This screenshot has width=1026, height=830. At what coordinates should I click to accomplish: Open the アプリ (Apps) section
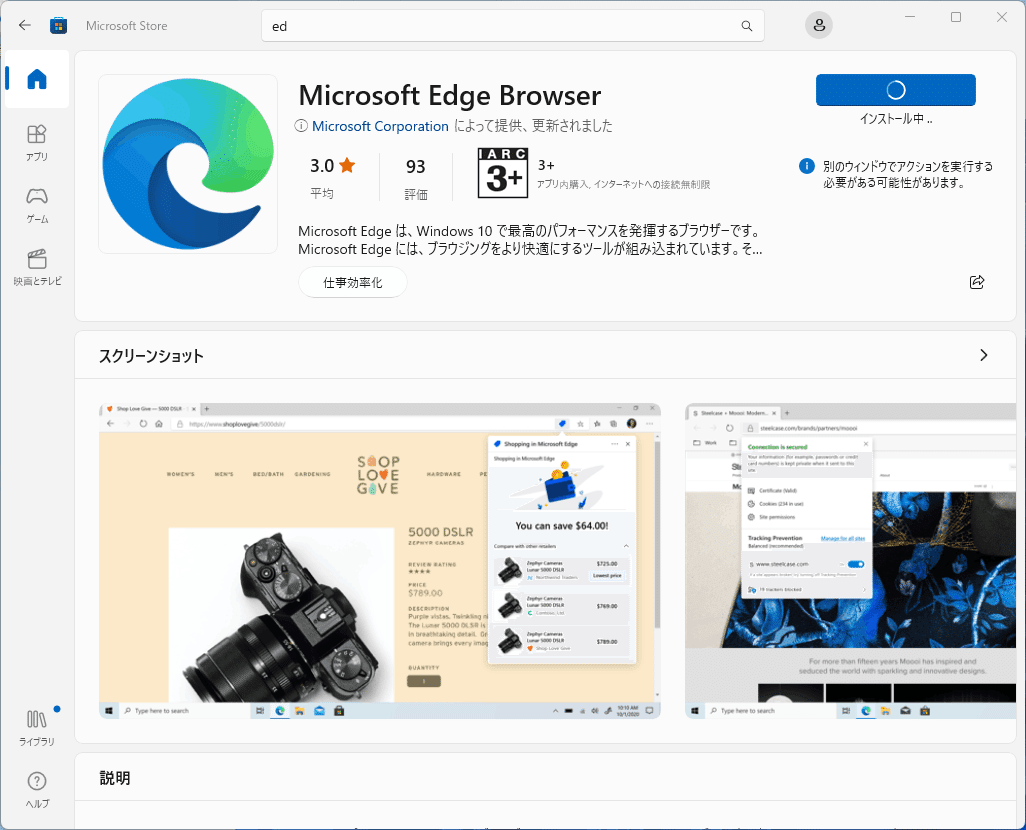click(x=37, y=142)
